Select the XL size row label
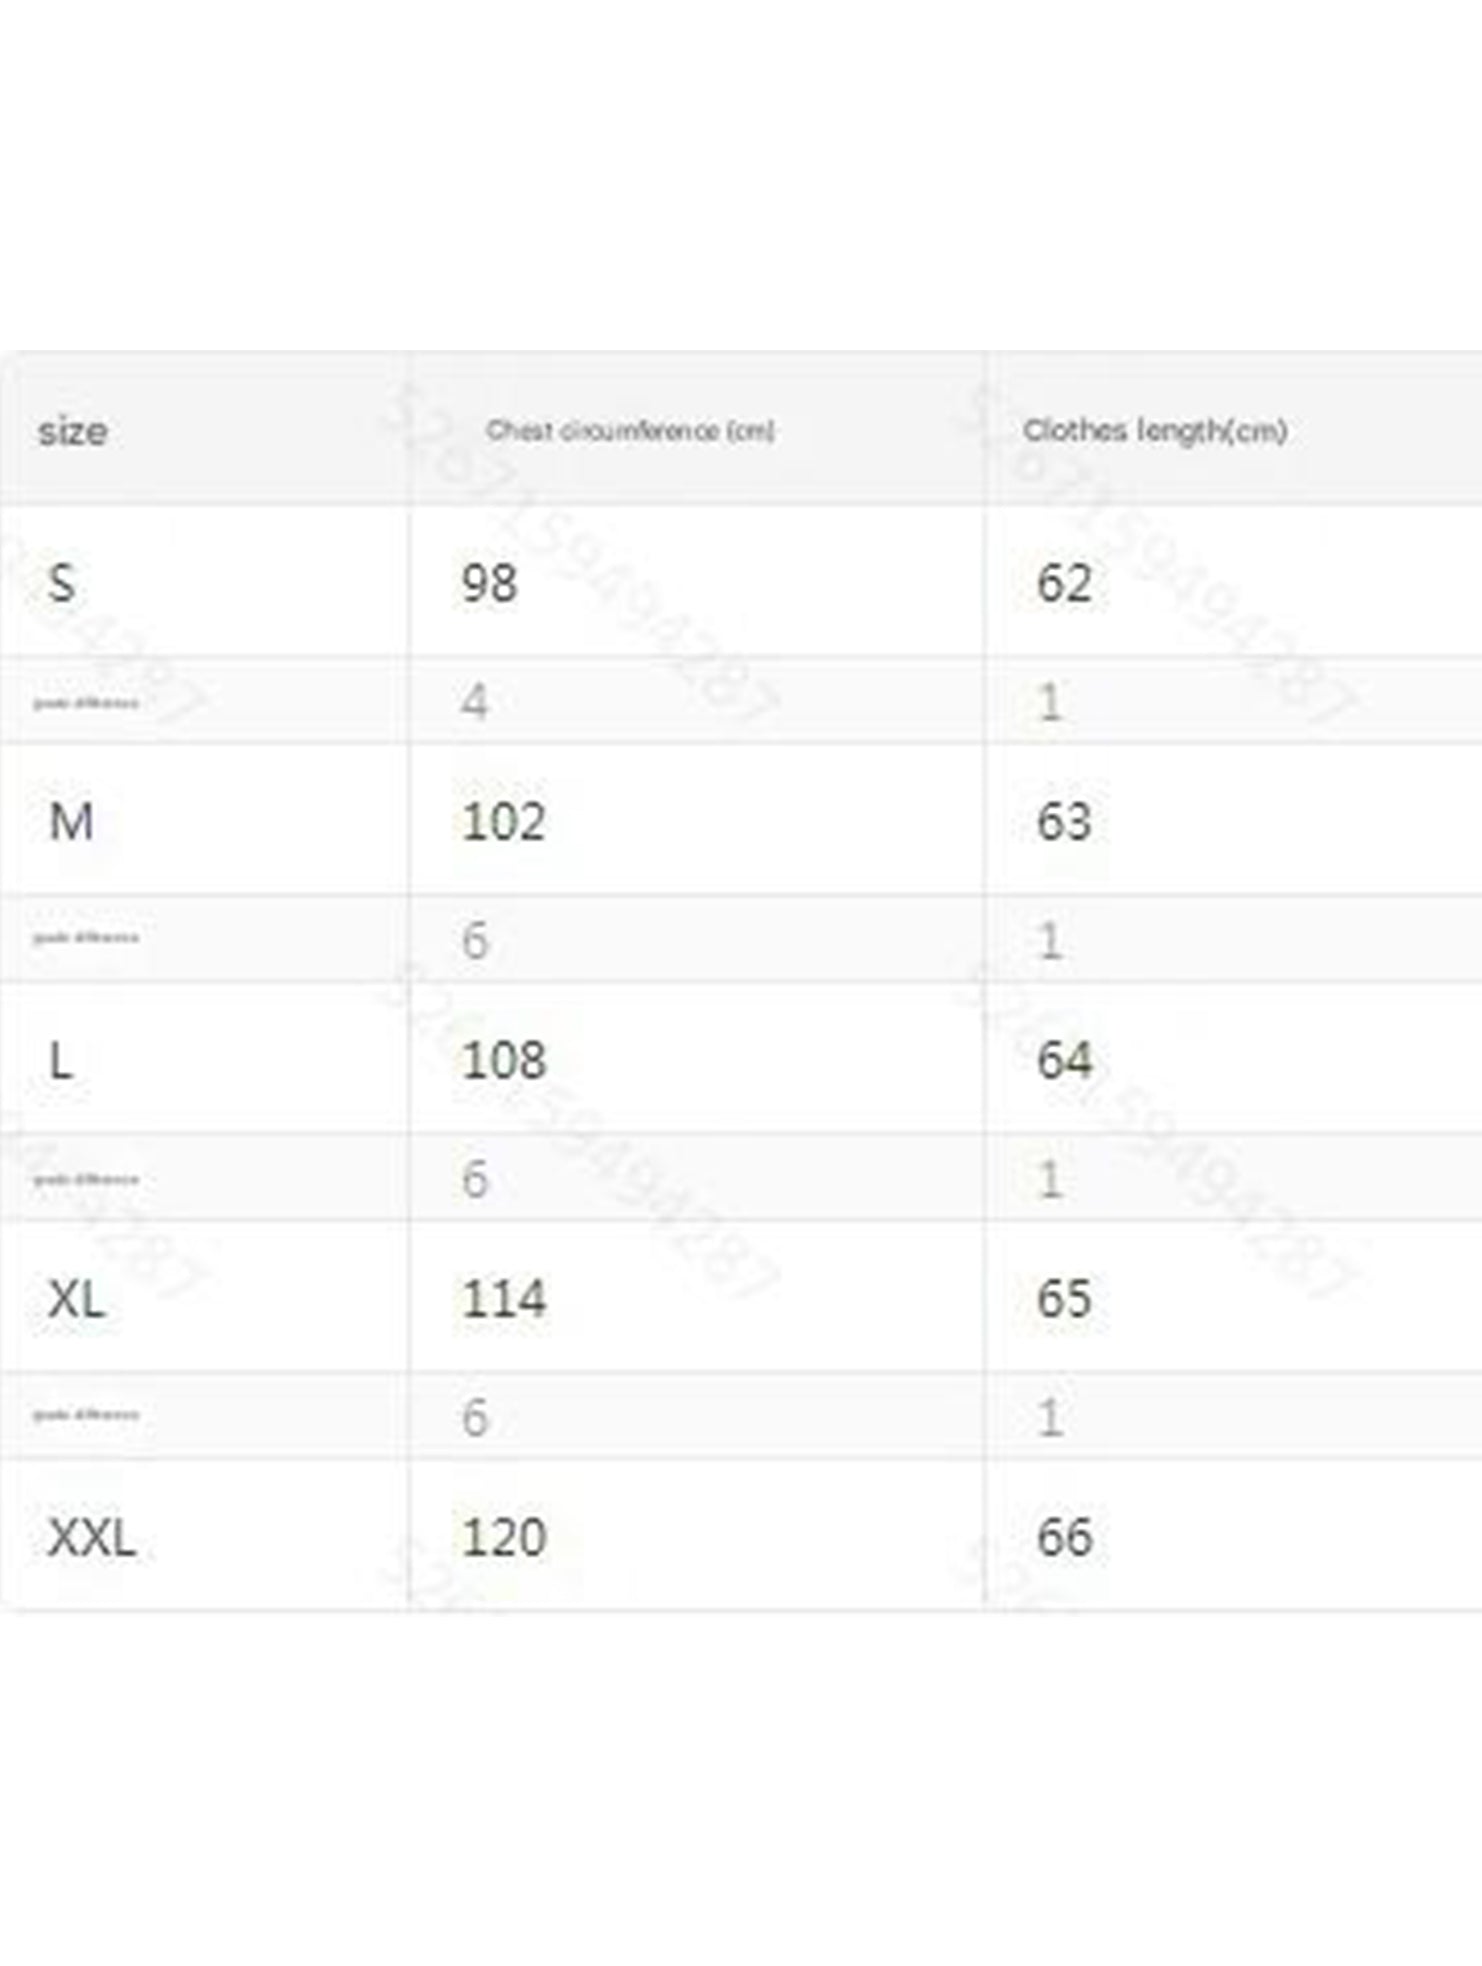This screenshot has width=1482, height=1966. tap(76, 1299)
